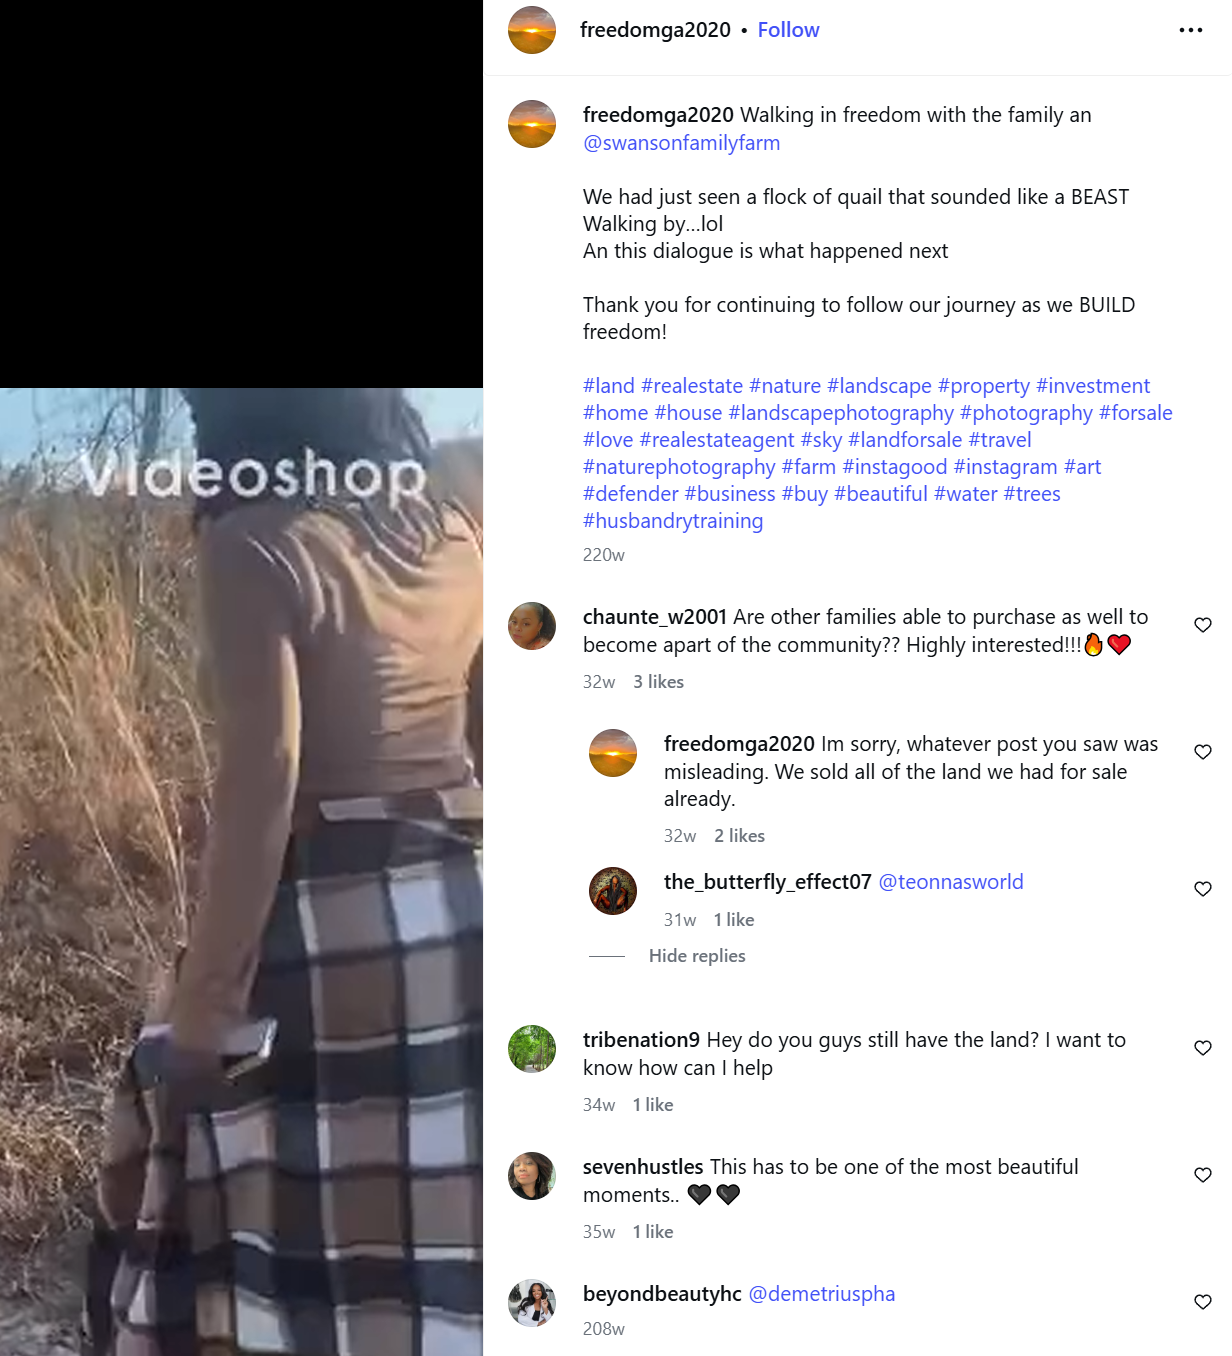View chaunte_w2001's profile avatar
The height and width of the screenshot is (1356, 1232).
coord(532,626)
